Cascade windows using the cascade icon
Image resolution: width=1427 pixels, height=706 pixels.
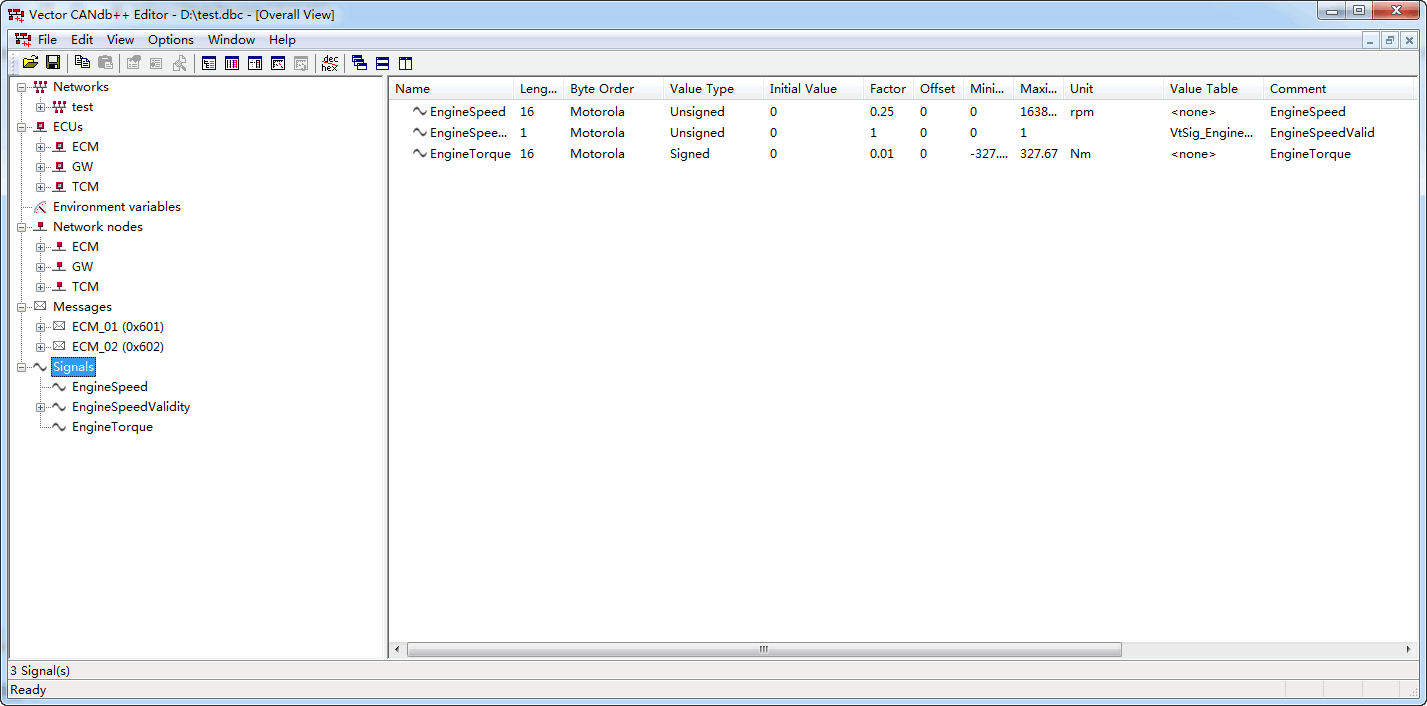tap(358, 63)
